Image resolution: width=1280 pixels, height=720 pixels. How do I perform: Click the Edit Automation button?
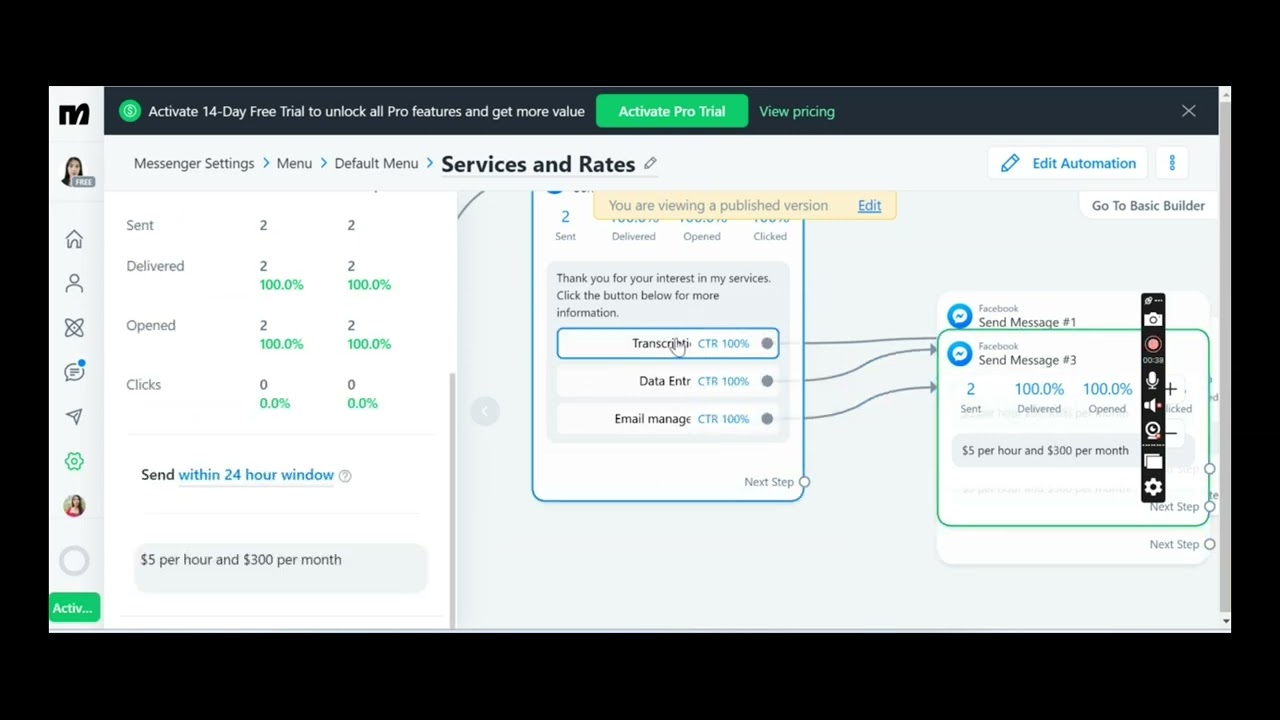pos(1068,163)
